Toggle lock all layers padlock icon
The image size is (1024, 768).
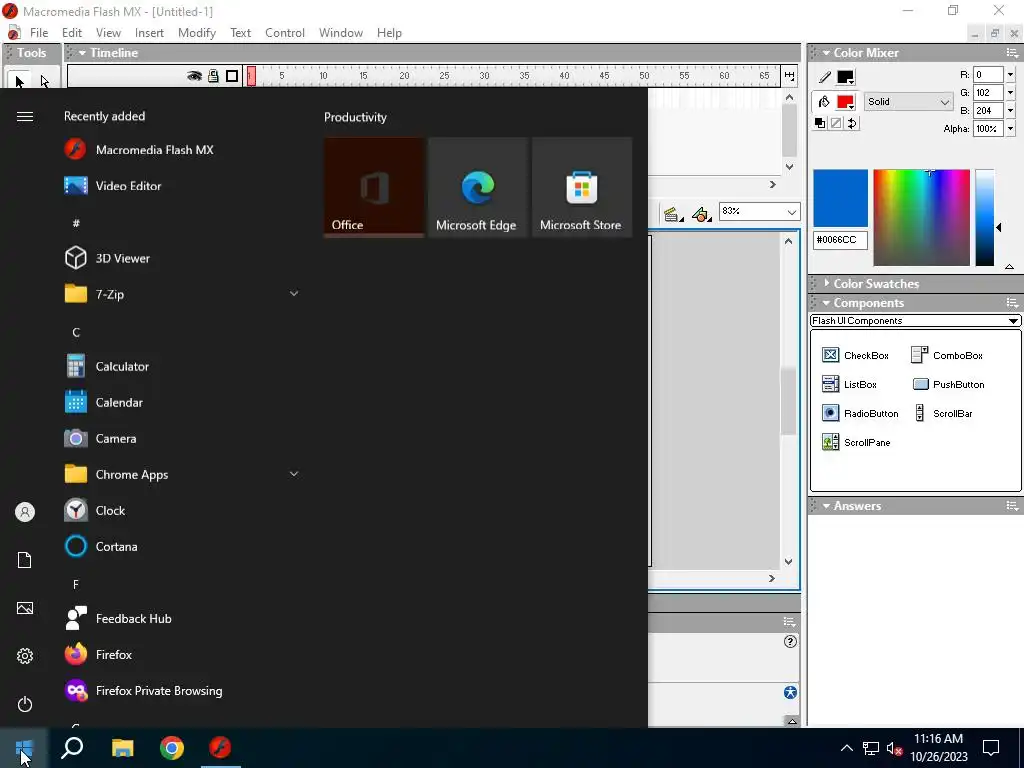click(213, 76)
